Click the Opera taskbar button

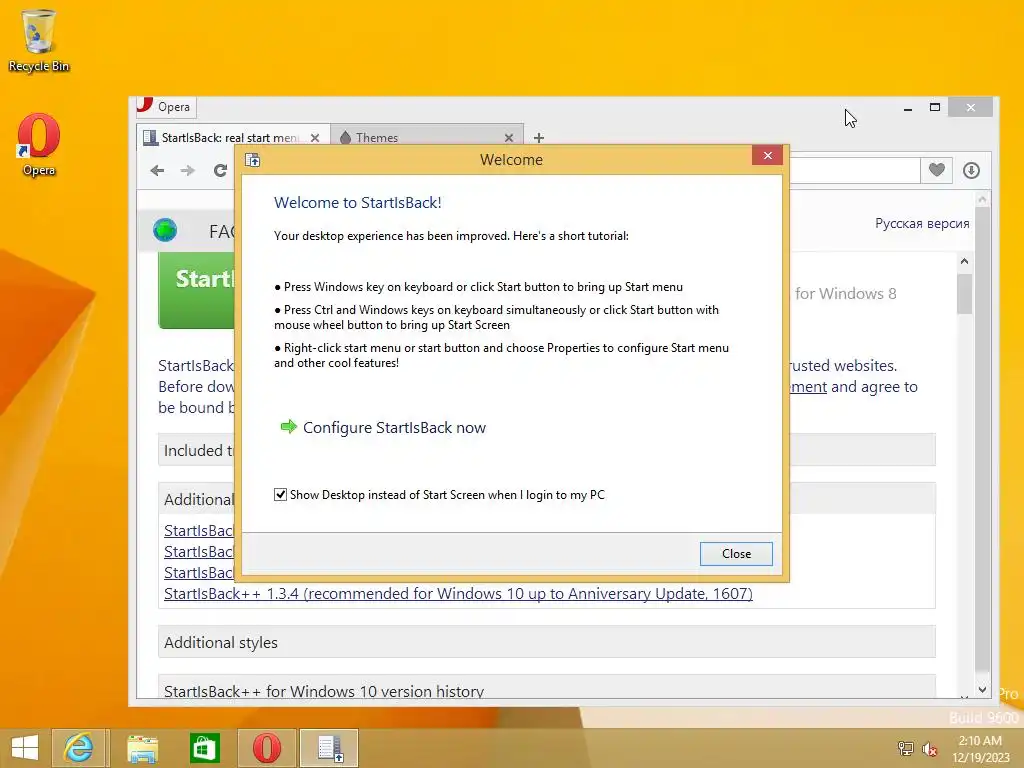pos(266,748)
